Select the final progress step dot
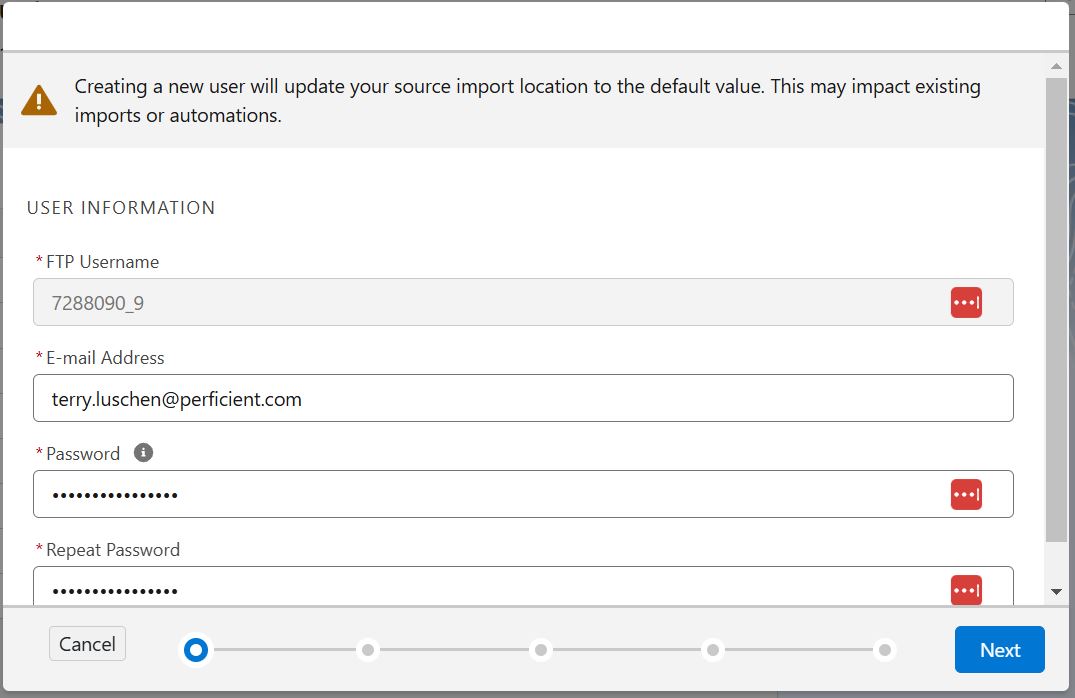This screenshot has height=698, width=1075. pyautogui.click(x=884, y=649)
